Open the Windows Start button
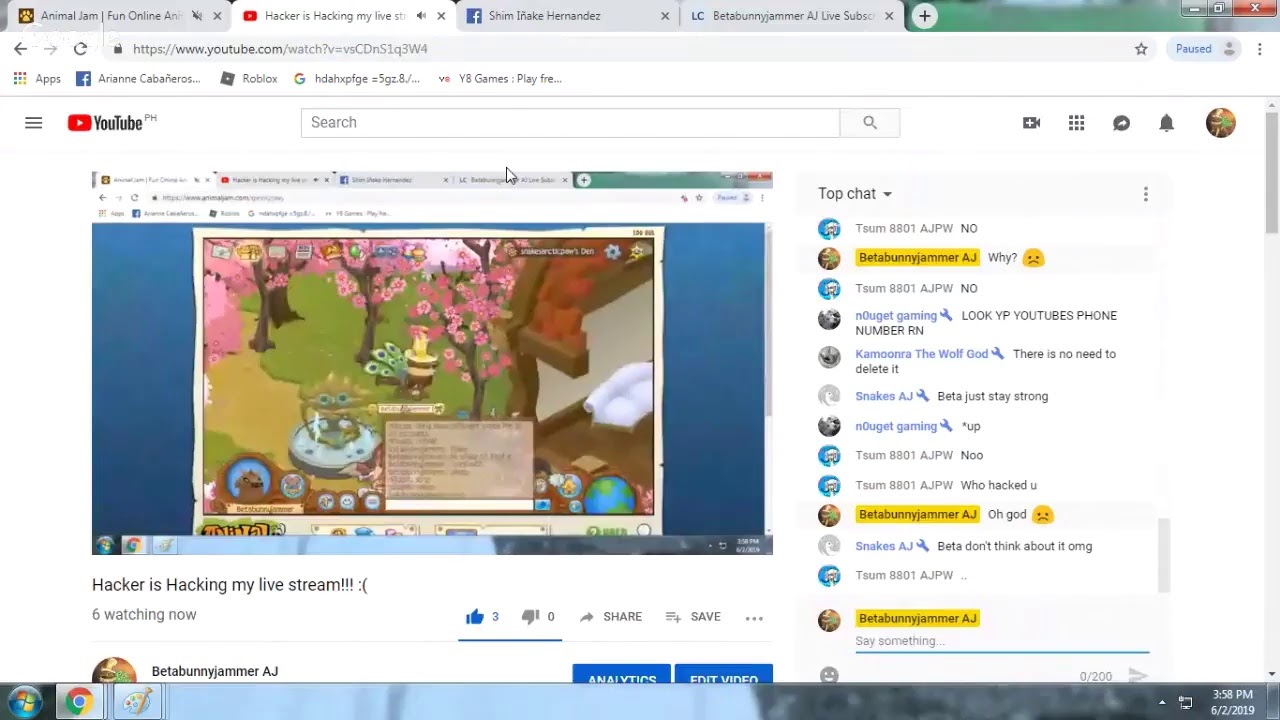 point(23,703)
